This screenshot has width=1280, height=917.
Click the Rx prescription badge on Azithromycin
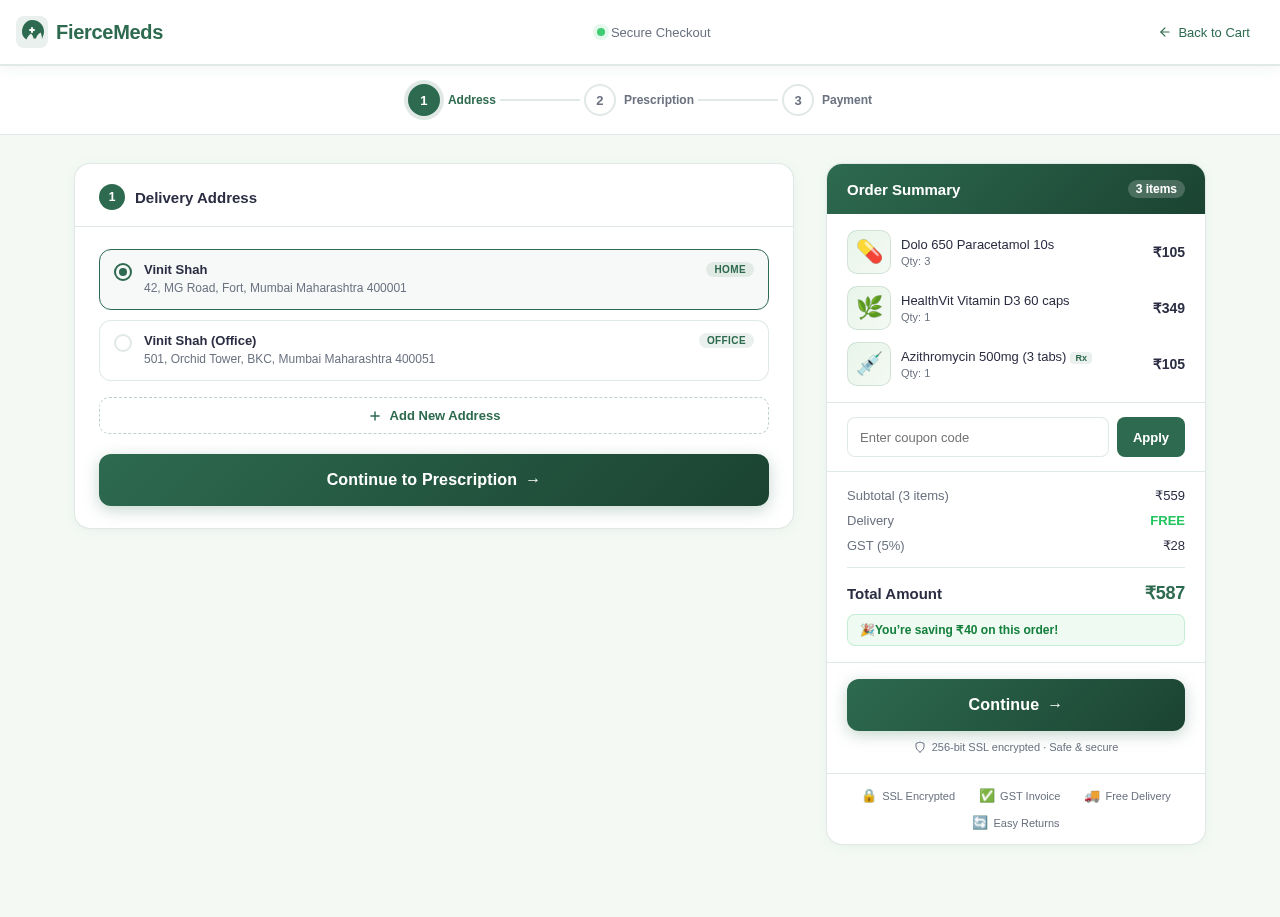(1081, 357)
